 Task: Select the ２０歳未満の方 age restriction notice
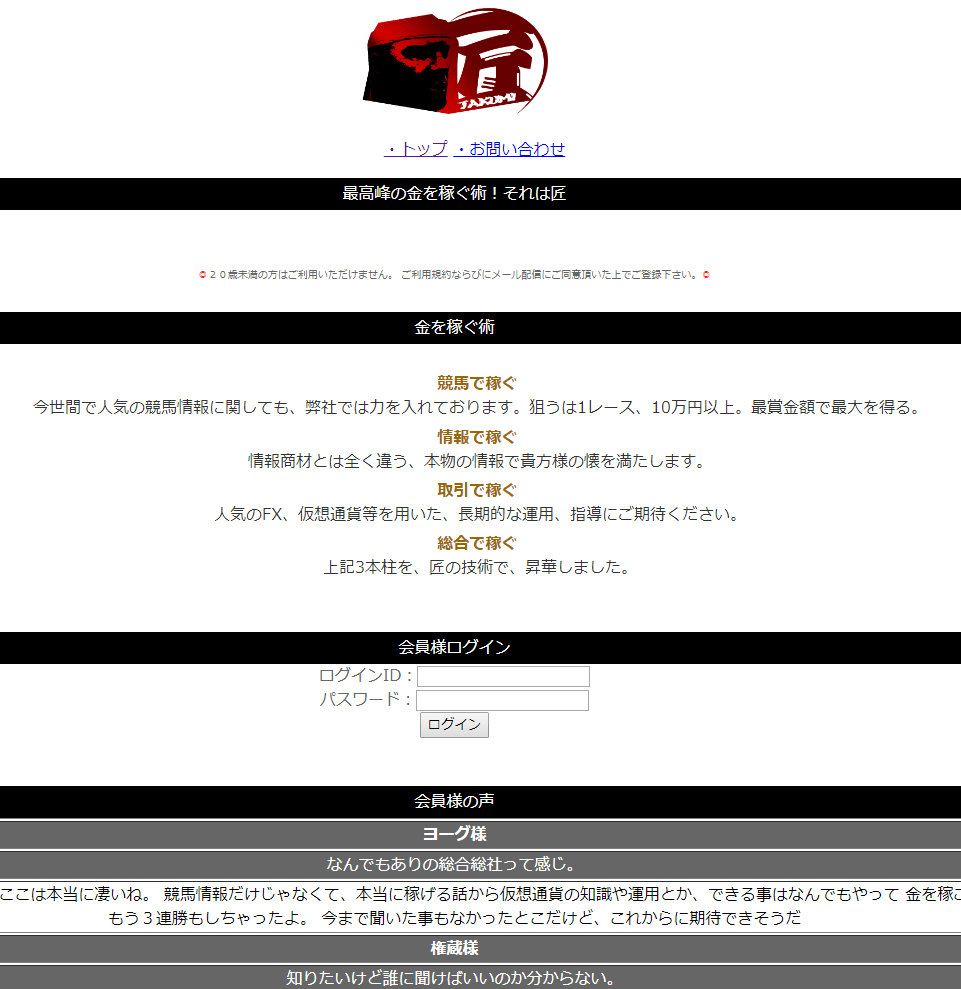coord(454,274)
